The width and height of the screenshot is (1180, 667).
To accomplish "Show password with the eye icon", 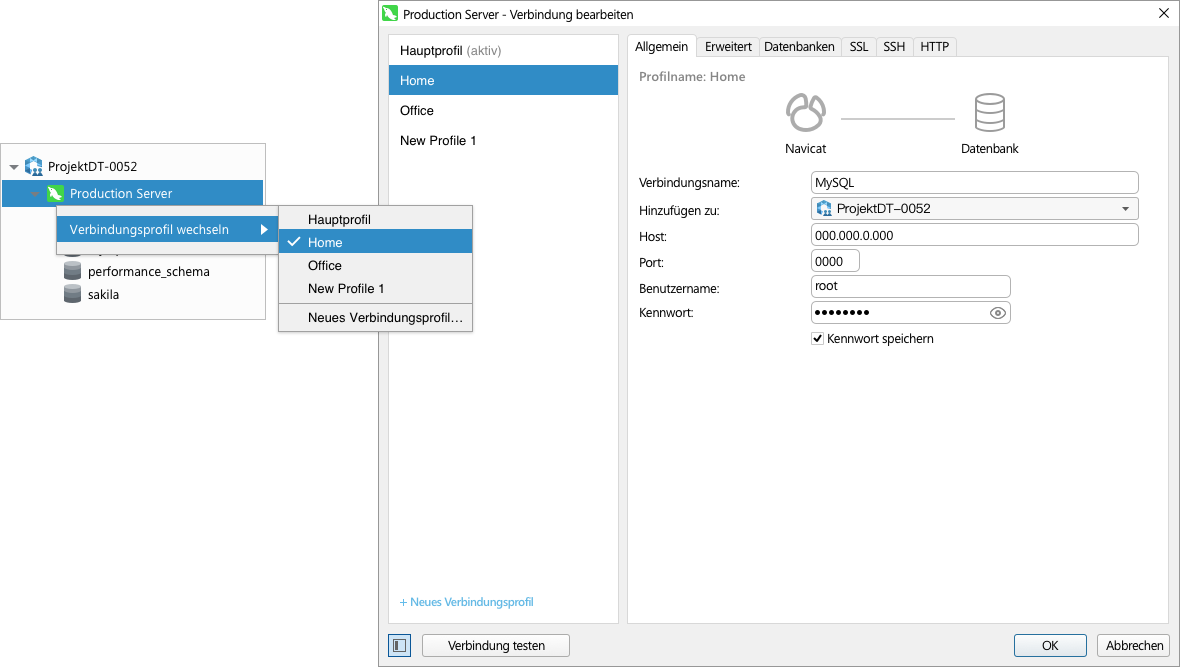I will point(997,313).
